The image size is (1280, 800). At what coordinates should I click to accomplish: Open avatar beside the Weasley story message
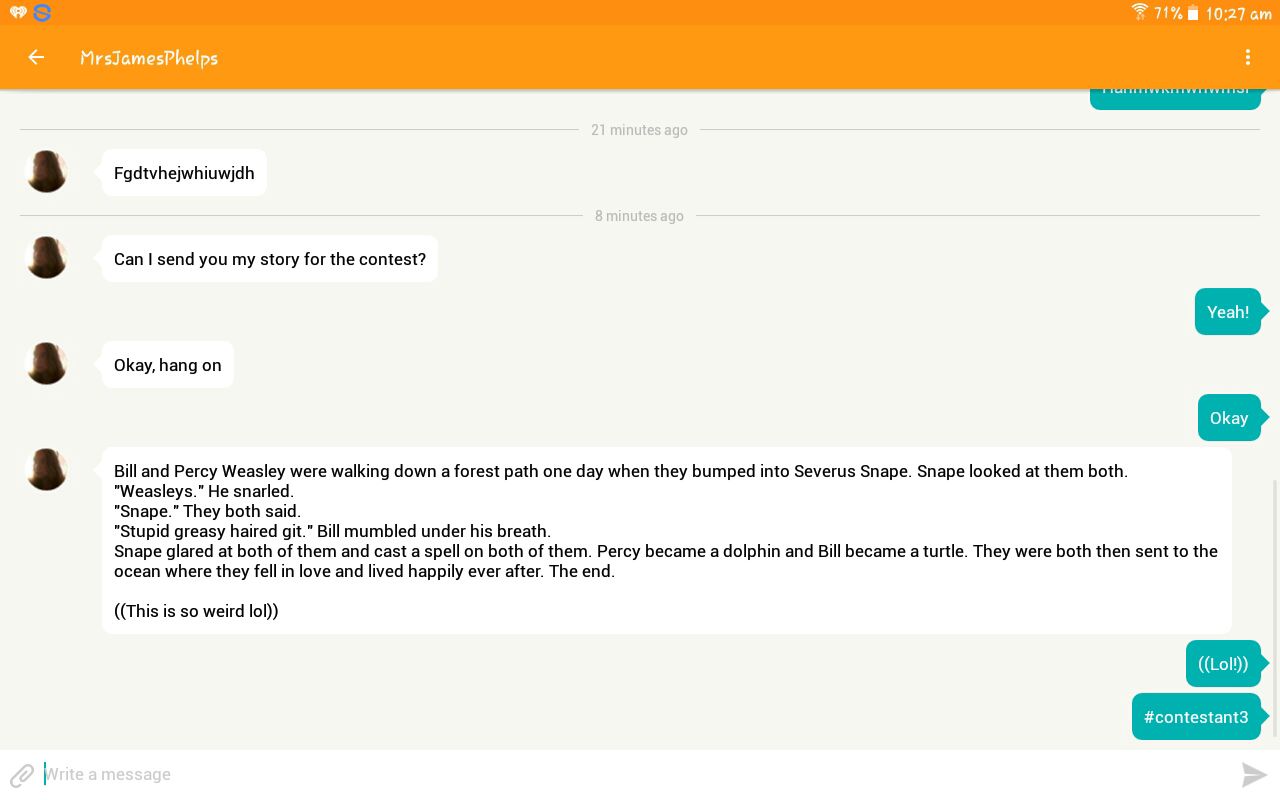point(46,470)
